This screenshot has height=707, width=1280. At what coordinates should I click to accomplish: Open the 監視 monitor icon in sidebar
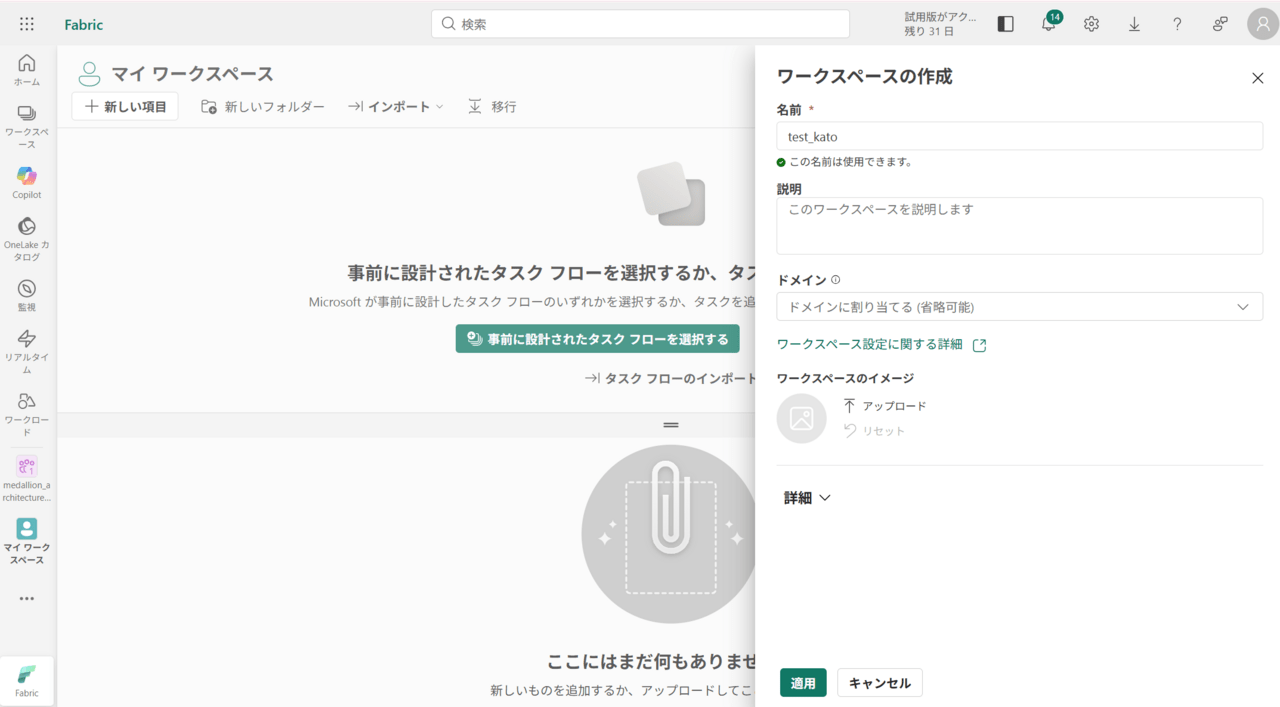(x=27, y=294)
